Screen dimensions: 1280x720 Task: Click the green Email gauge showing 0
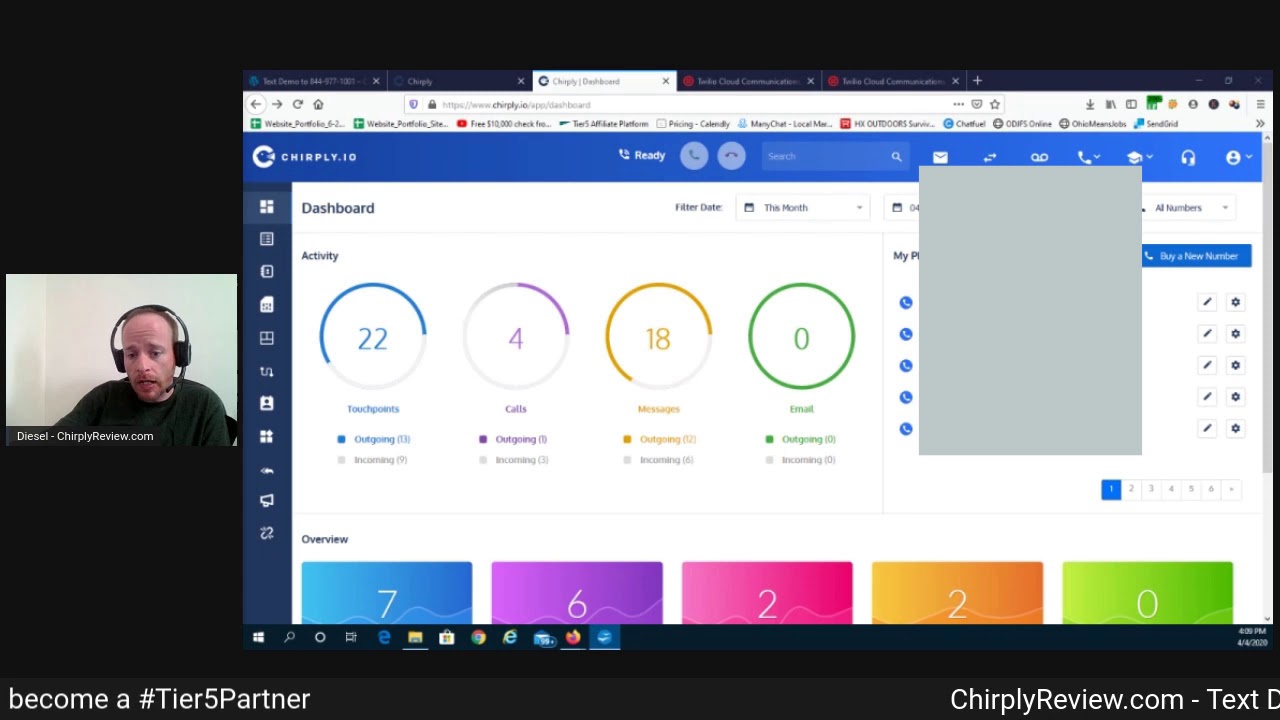click(801, 338)
